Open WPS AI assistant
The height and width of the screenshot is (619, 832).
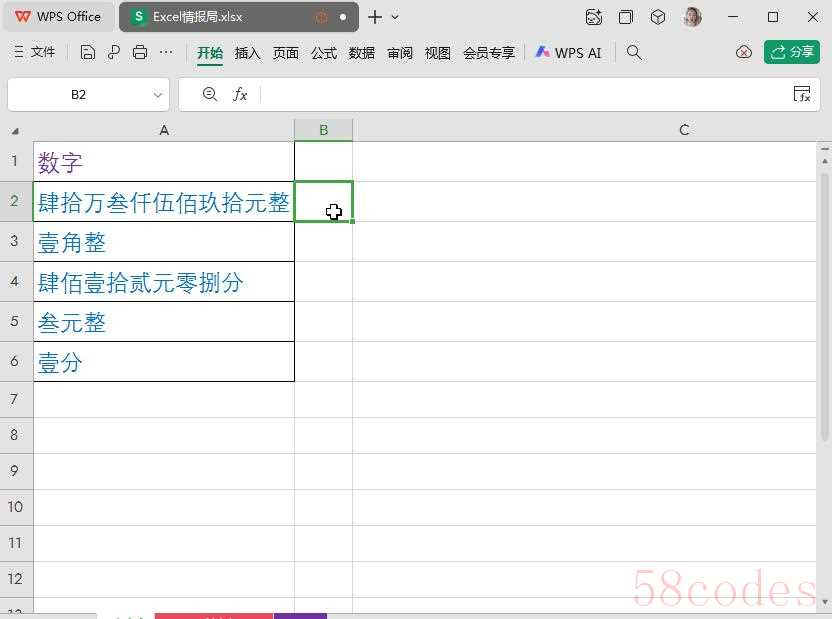tap(568, 53)
